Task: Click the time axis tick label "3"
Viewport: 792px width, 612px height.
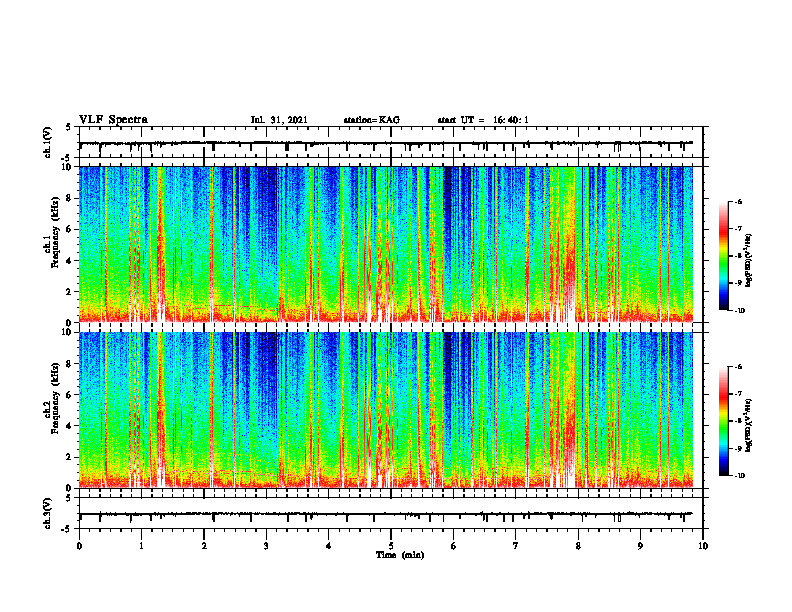Action: [x=266, y=546]
